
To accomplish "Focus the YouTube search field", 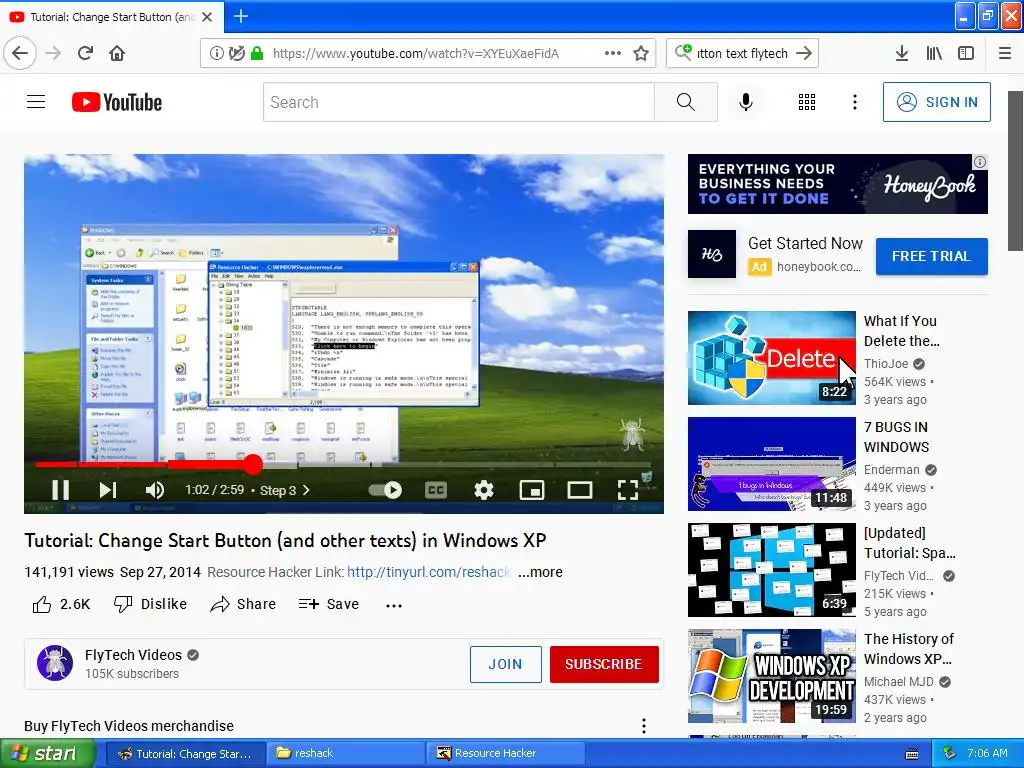I will tap(458, 102).
